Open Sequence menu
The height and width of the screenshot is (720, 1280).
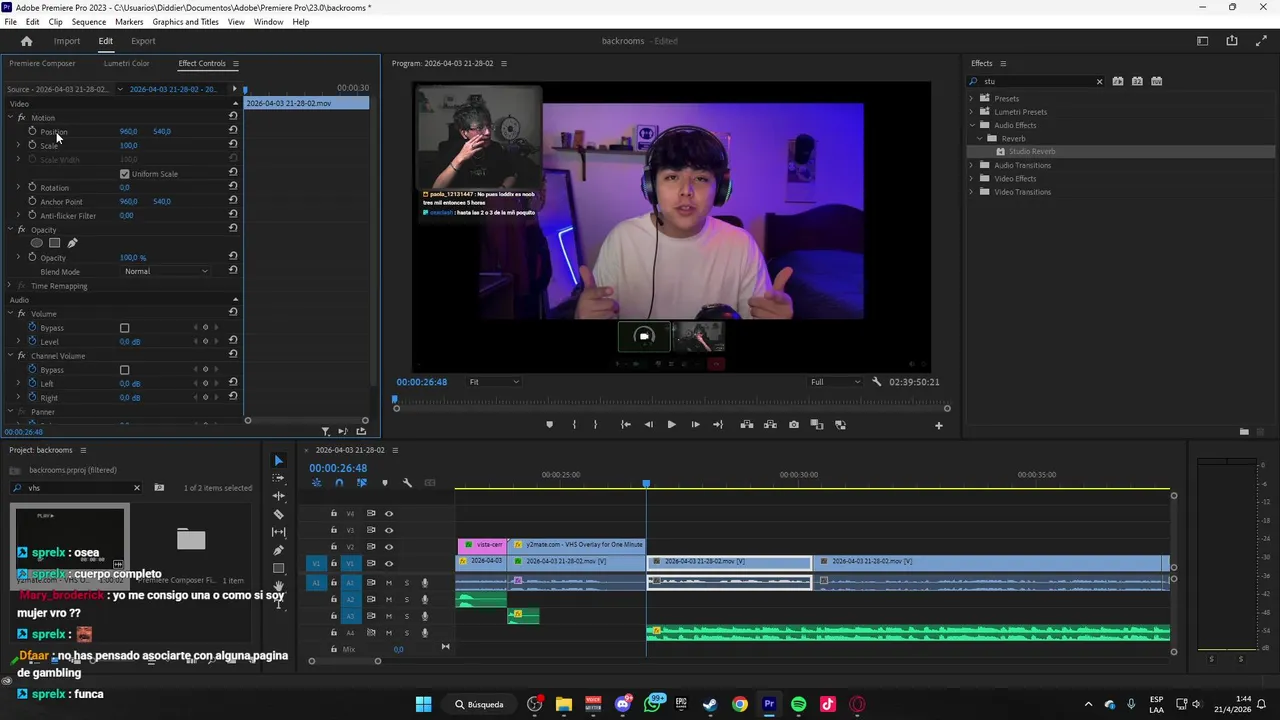(x=89, y=22)
